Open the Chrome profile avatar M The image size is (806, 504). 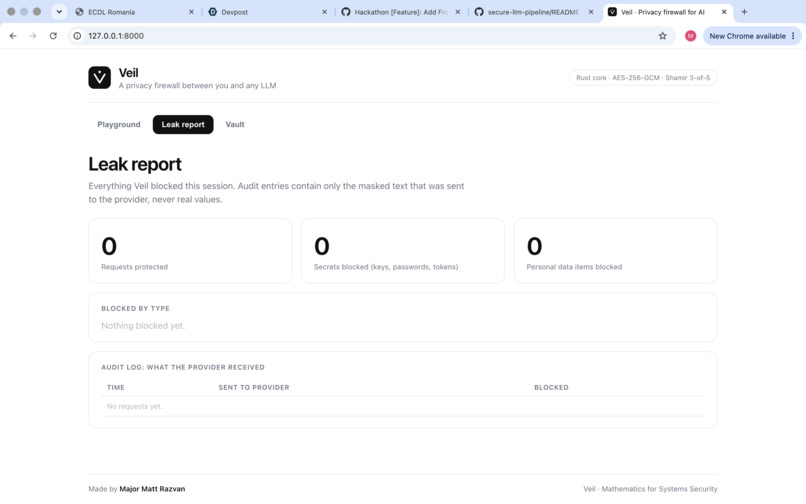point(690,36)
